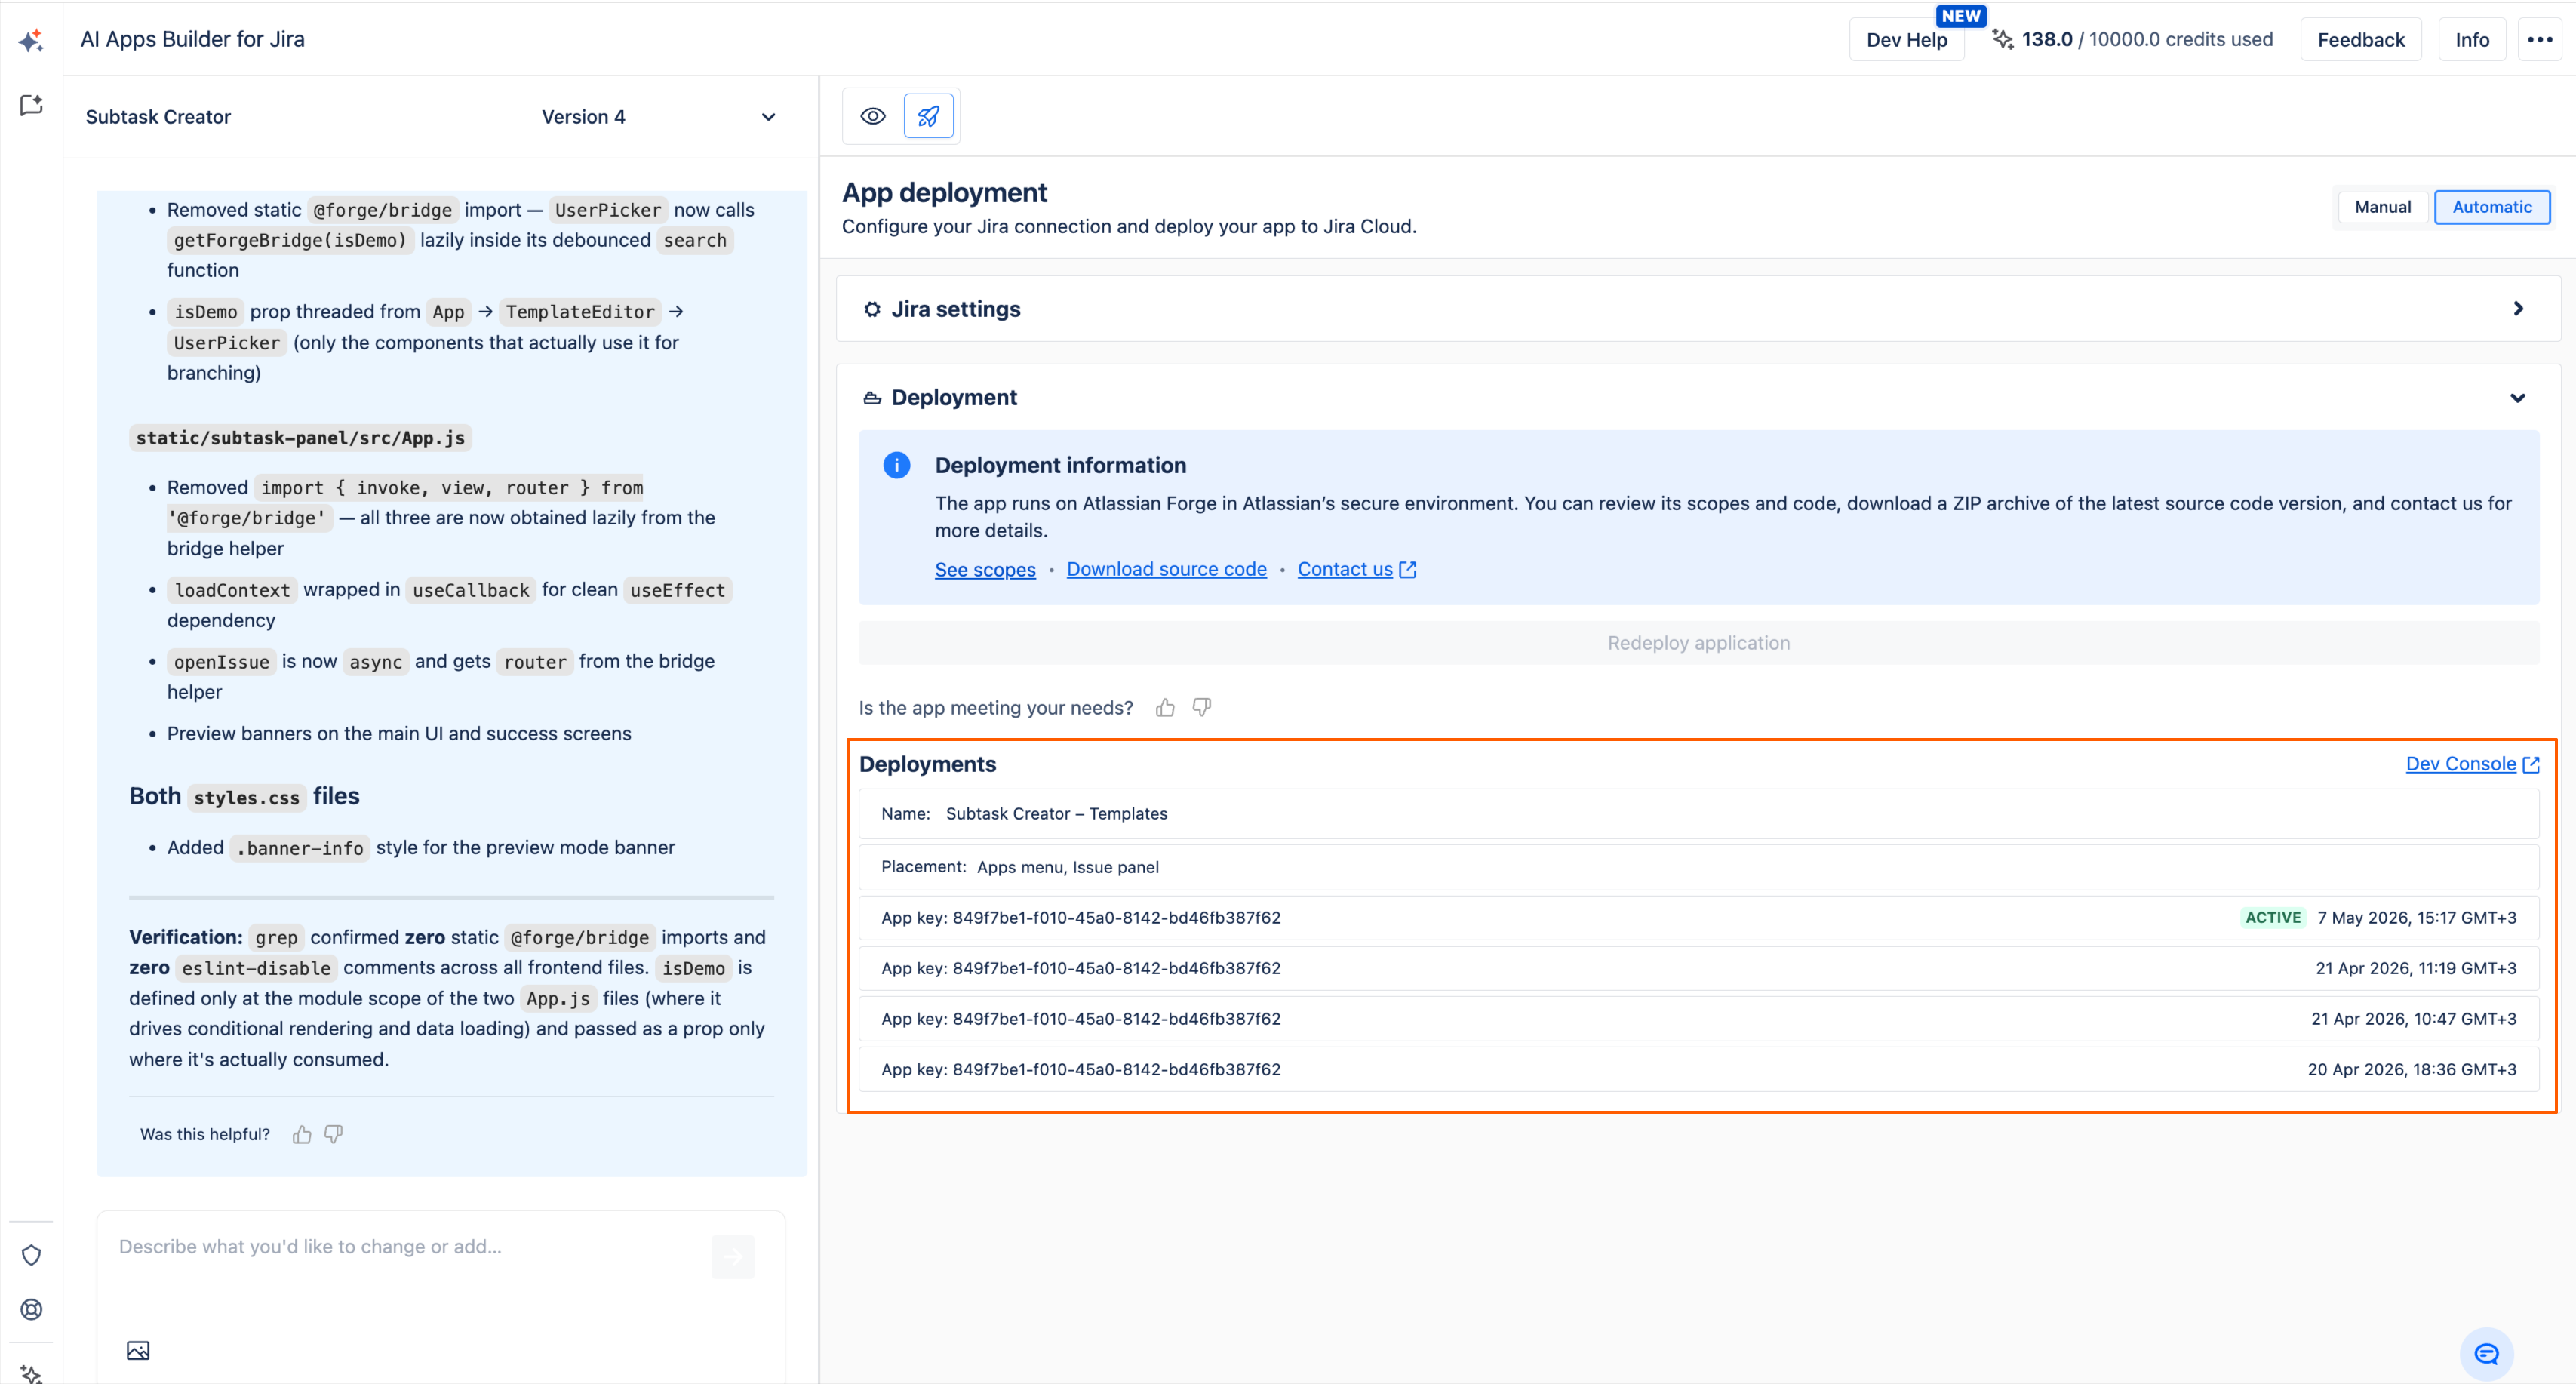2576x1384 pixels.
Task: Switch deployment mode to Manual
Action: pos(2383,207)
